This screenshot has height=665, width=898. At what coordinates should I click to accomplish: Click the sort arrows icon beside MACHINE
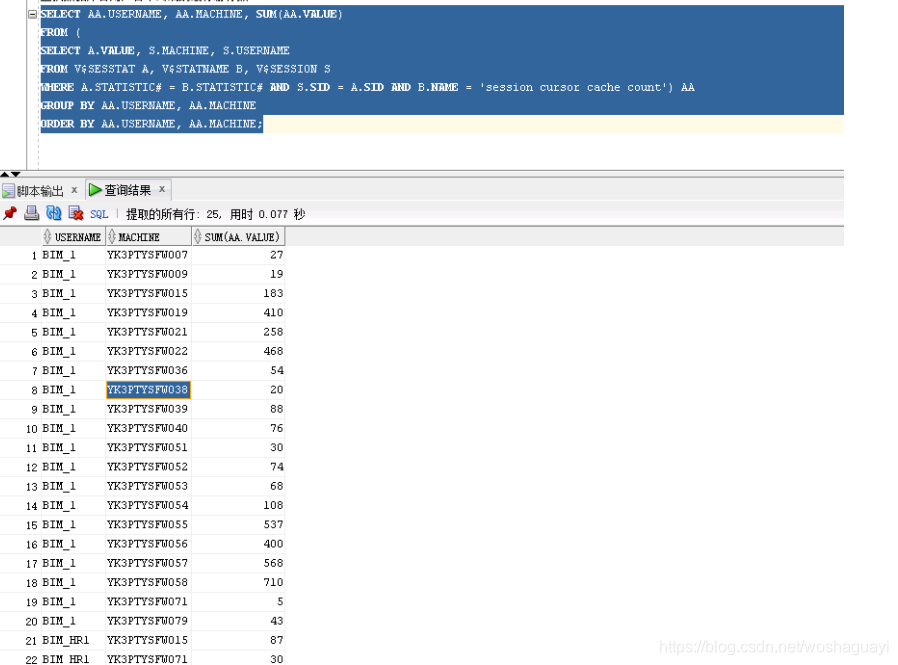point(112,237)
